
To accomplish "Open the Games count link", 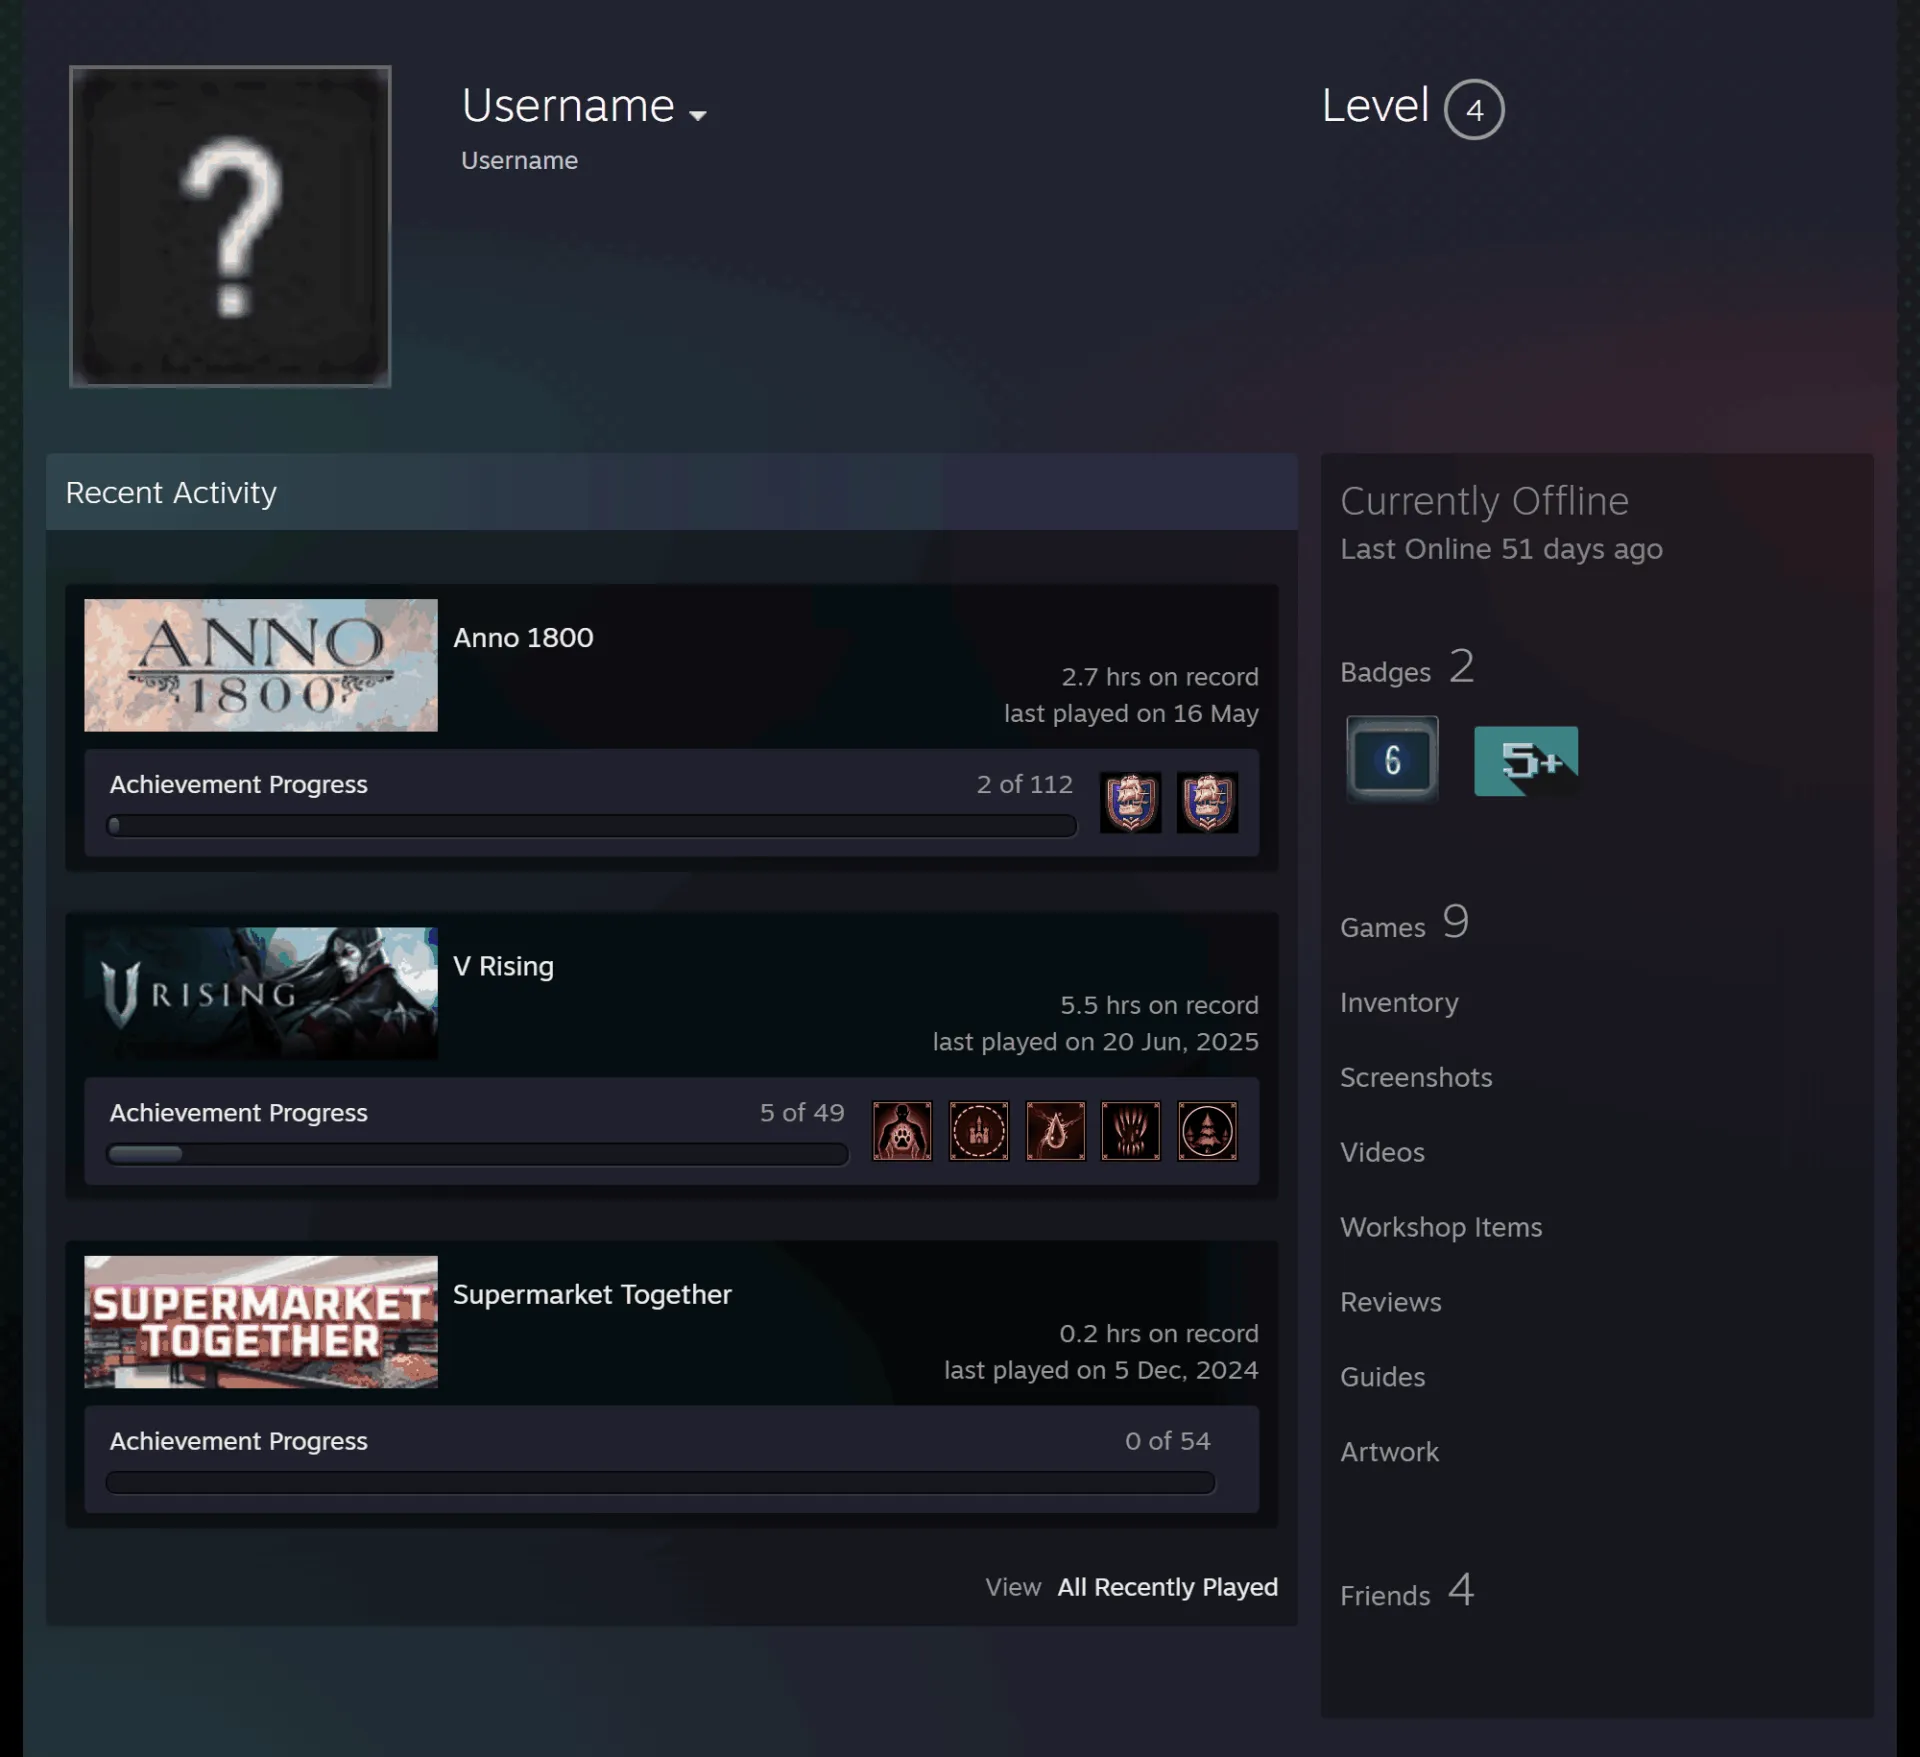I will (1404, 923).
